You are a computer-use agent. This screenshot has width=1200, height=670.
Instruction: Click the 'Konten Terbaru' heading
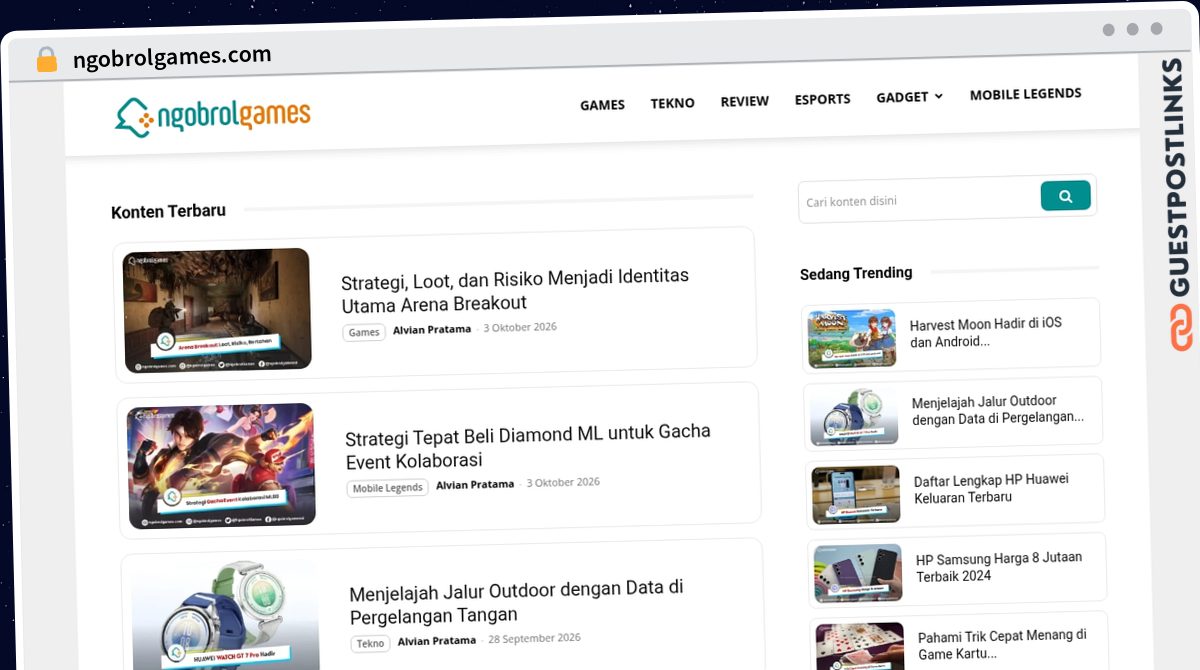click(x=168, y=211)
